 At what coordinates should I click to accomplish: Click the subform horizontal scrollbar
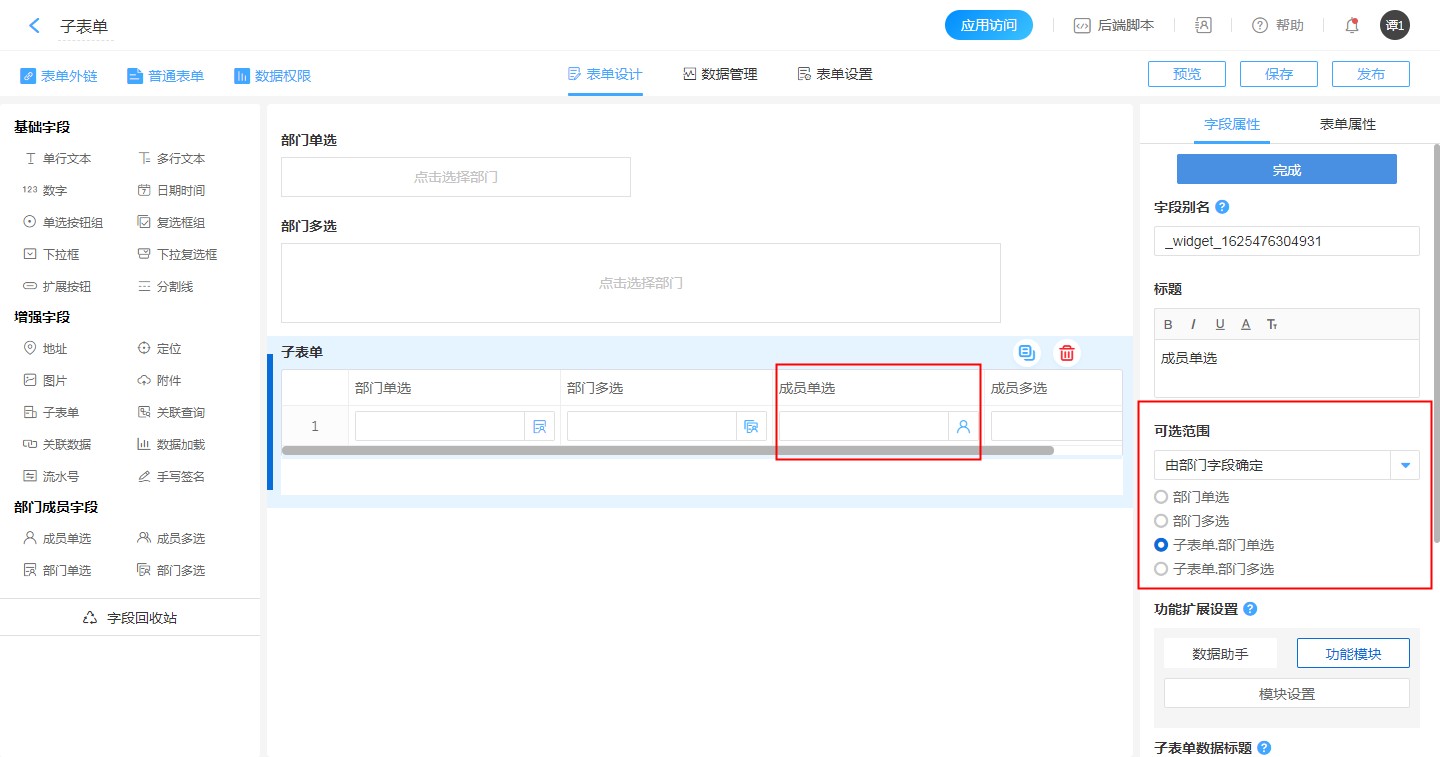(667, 451)
